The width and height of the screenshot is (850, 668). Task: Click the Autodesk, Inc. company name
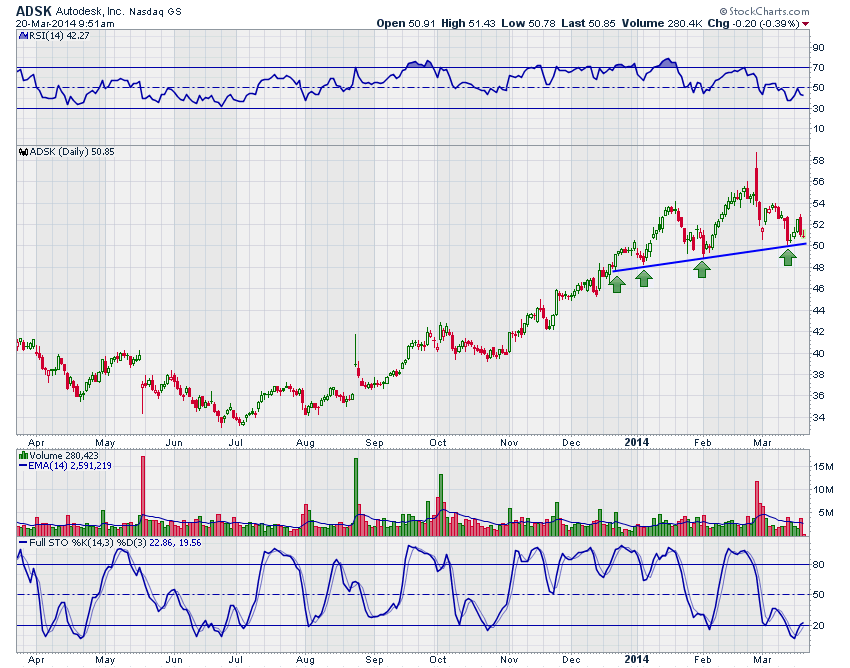coord(90,11)
